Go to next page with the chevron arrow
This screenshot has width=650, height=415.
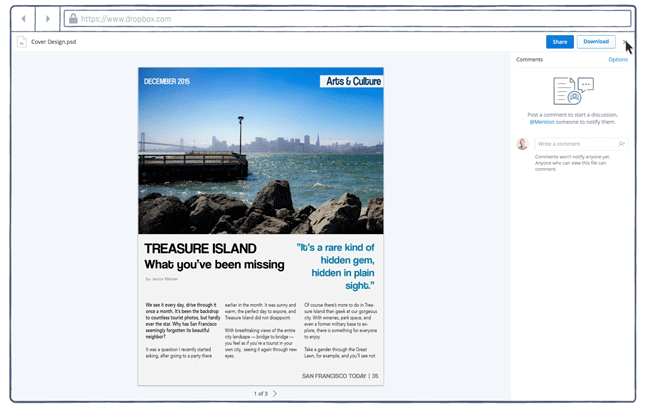[276, 394]
